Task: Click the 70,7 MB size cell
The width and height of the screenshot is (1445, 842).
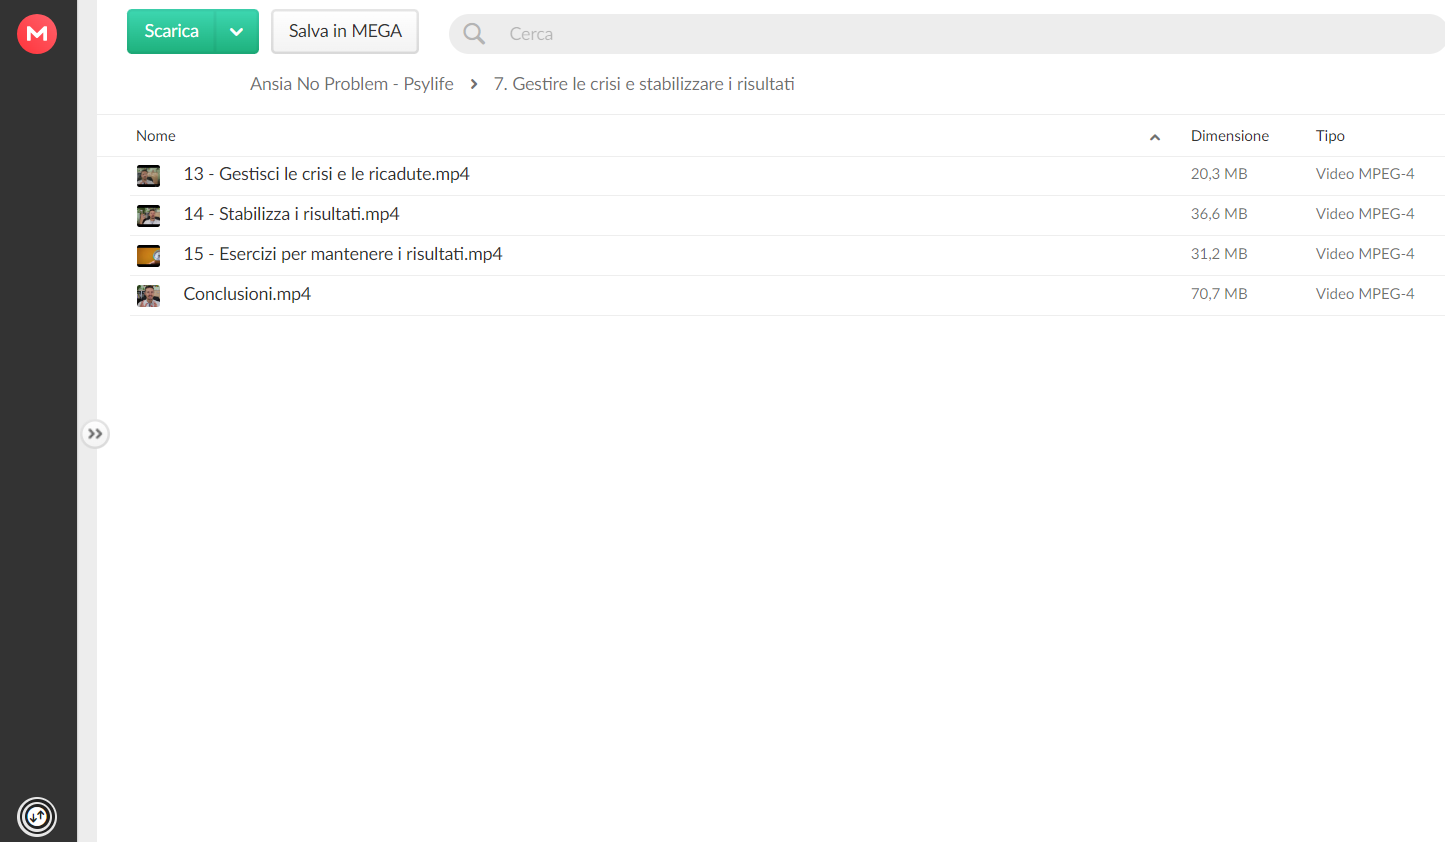Action: (x=1219, y=294)
